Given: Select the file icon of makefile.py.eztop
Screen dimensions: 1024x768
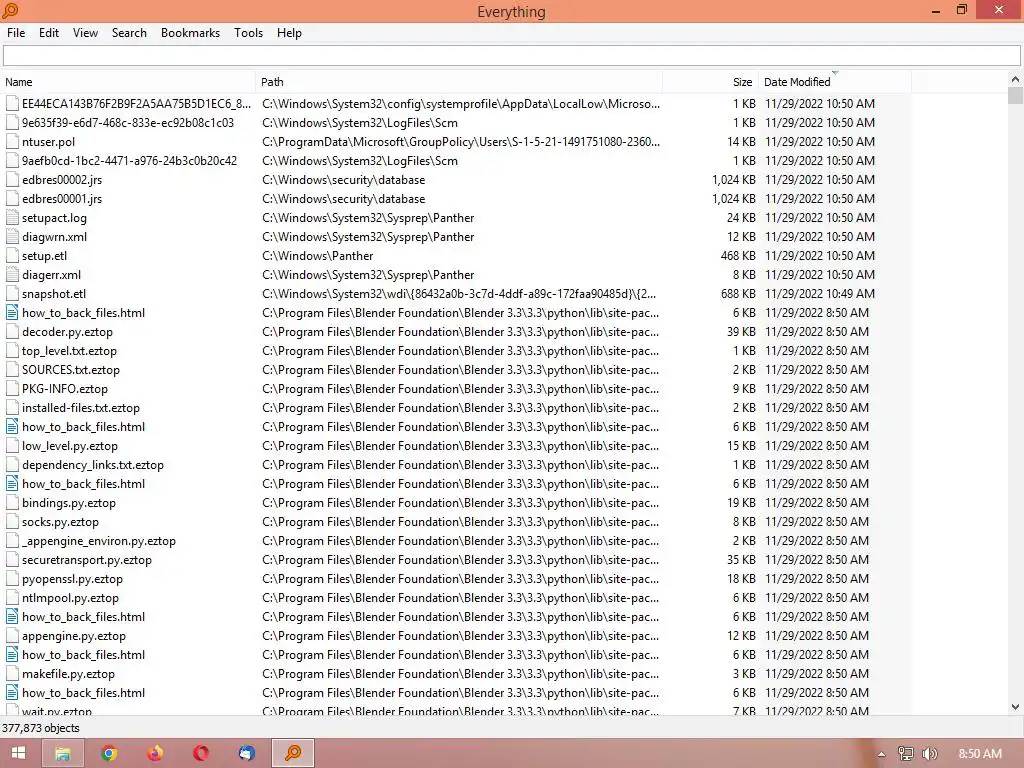Looking at the screenshot, I should pyautogui.click(x=12, y=673).
